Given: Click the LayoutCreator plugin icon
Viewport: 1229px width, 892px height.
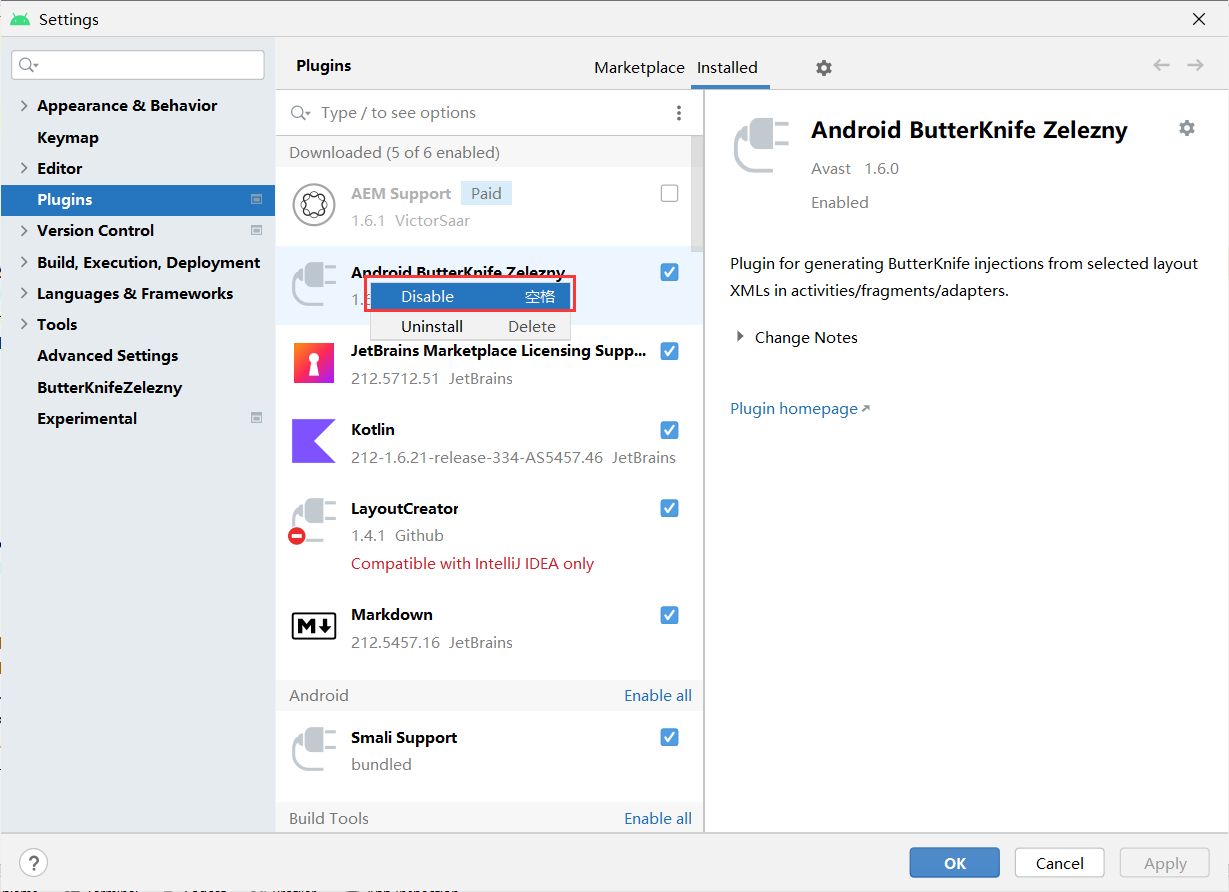Looking at the screenshot, I should tap(313, 520).
